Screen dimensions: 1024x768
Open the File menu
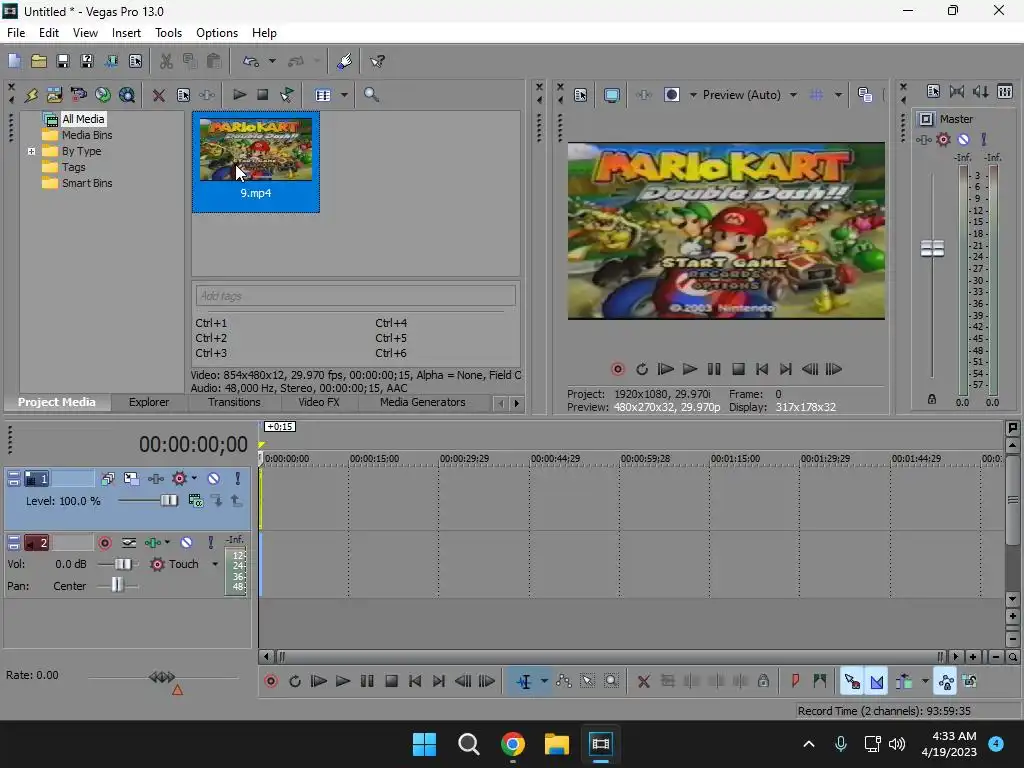tap(16, 33)
